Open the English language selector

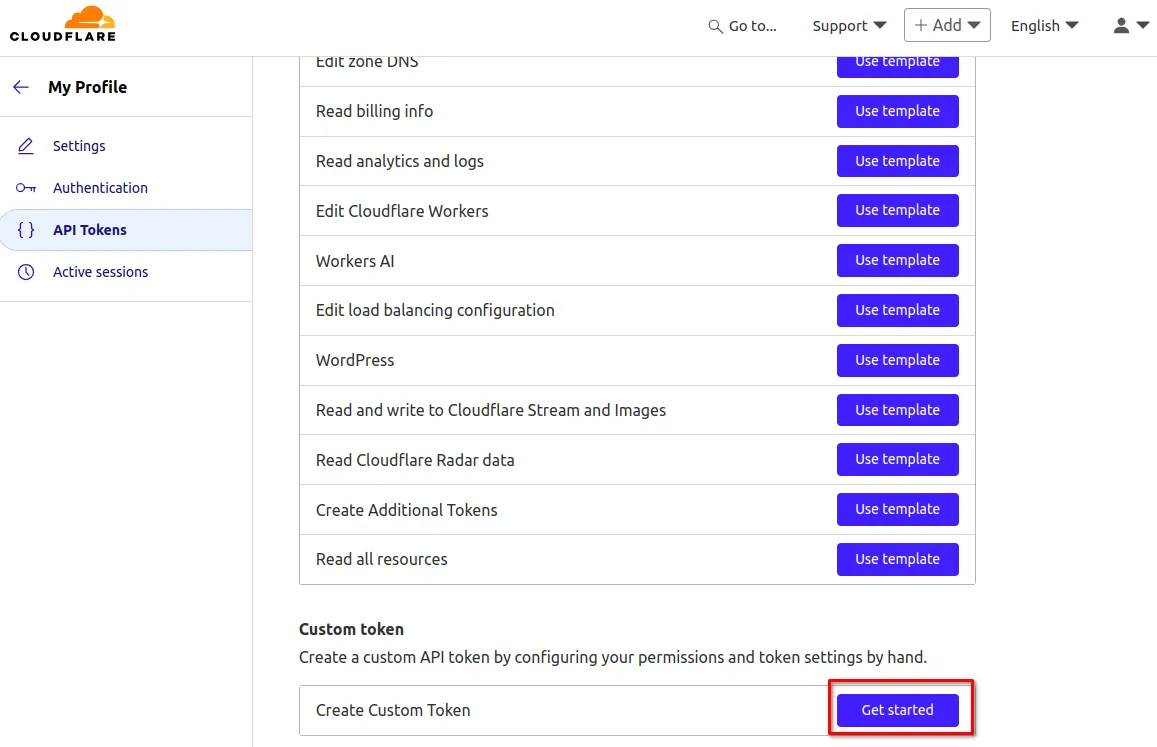click(1044, 26)
